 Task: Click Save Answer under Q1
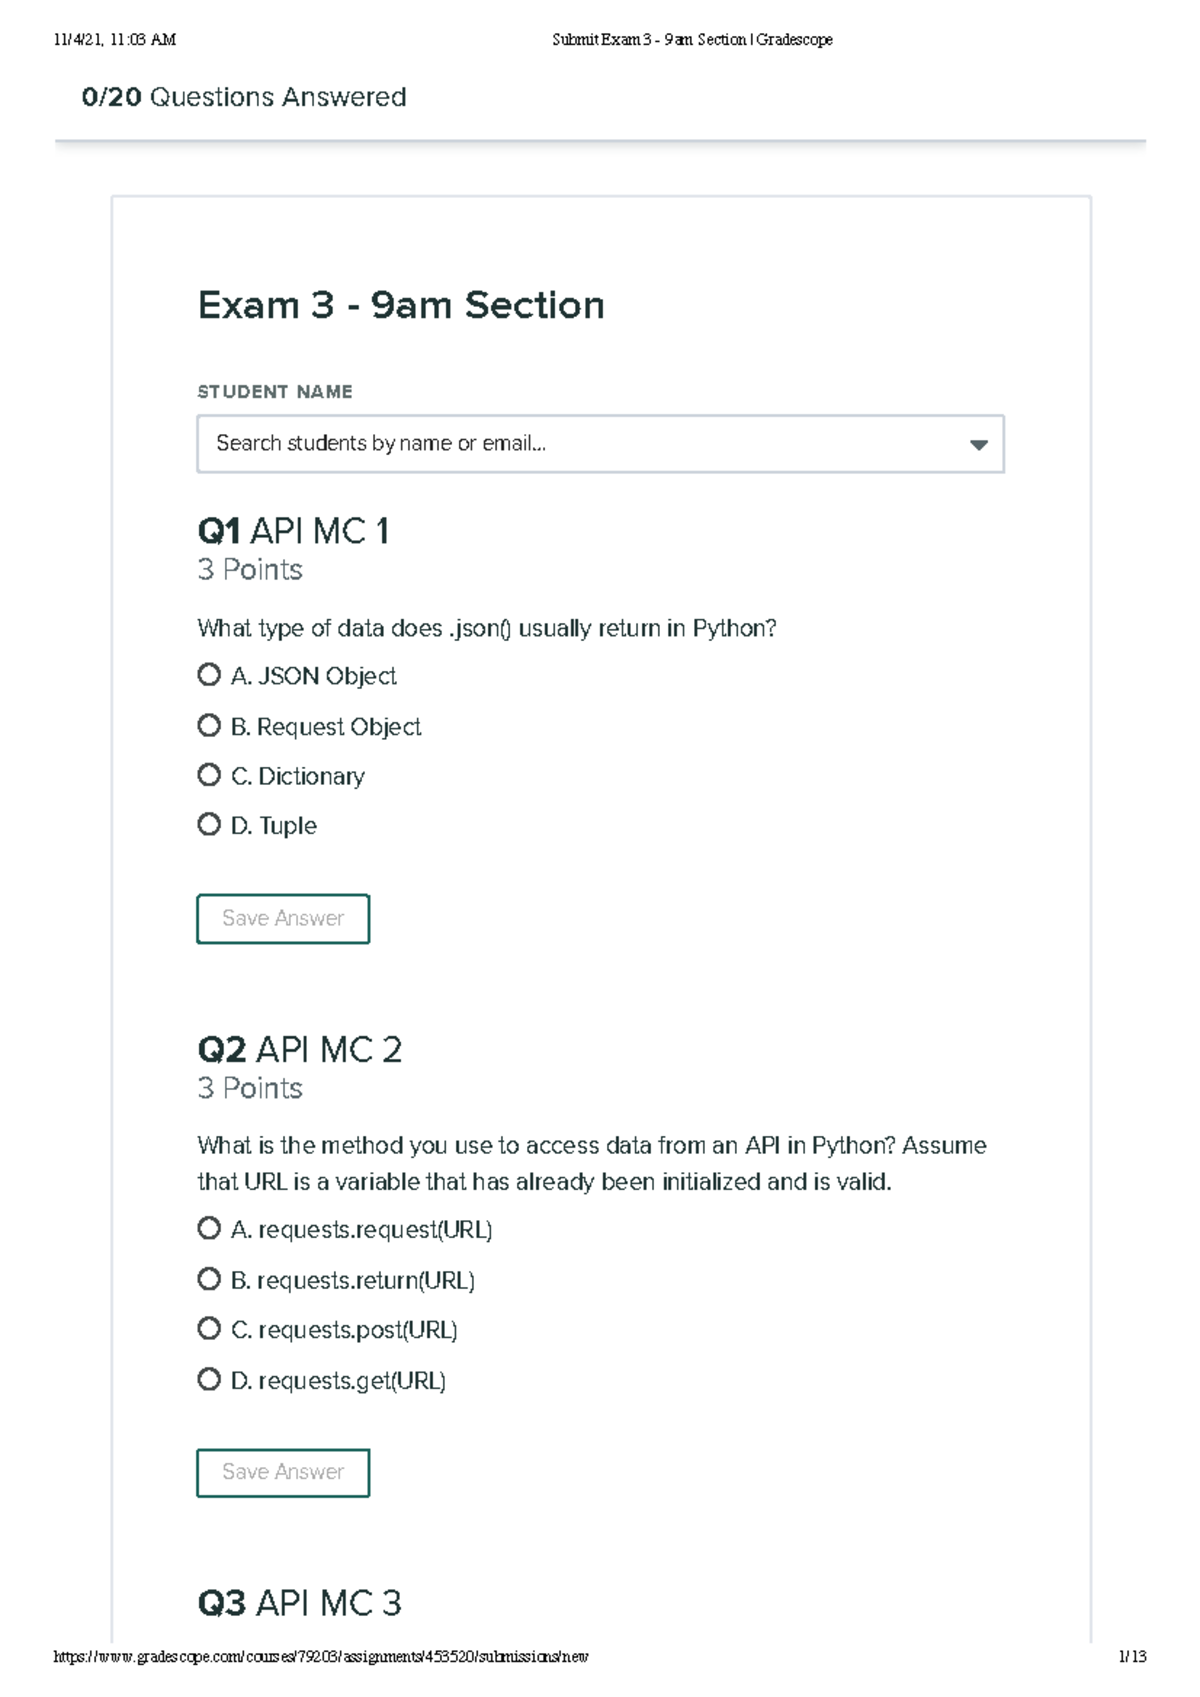click(x=283, y=917)
